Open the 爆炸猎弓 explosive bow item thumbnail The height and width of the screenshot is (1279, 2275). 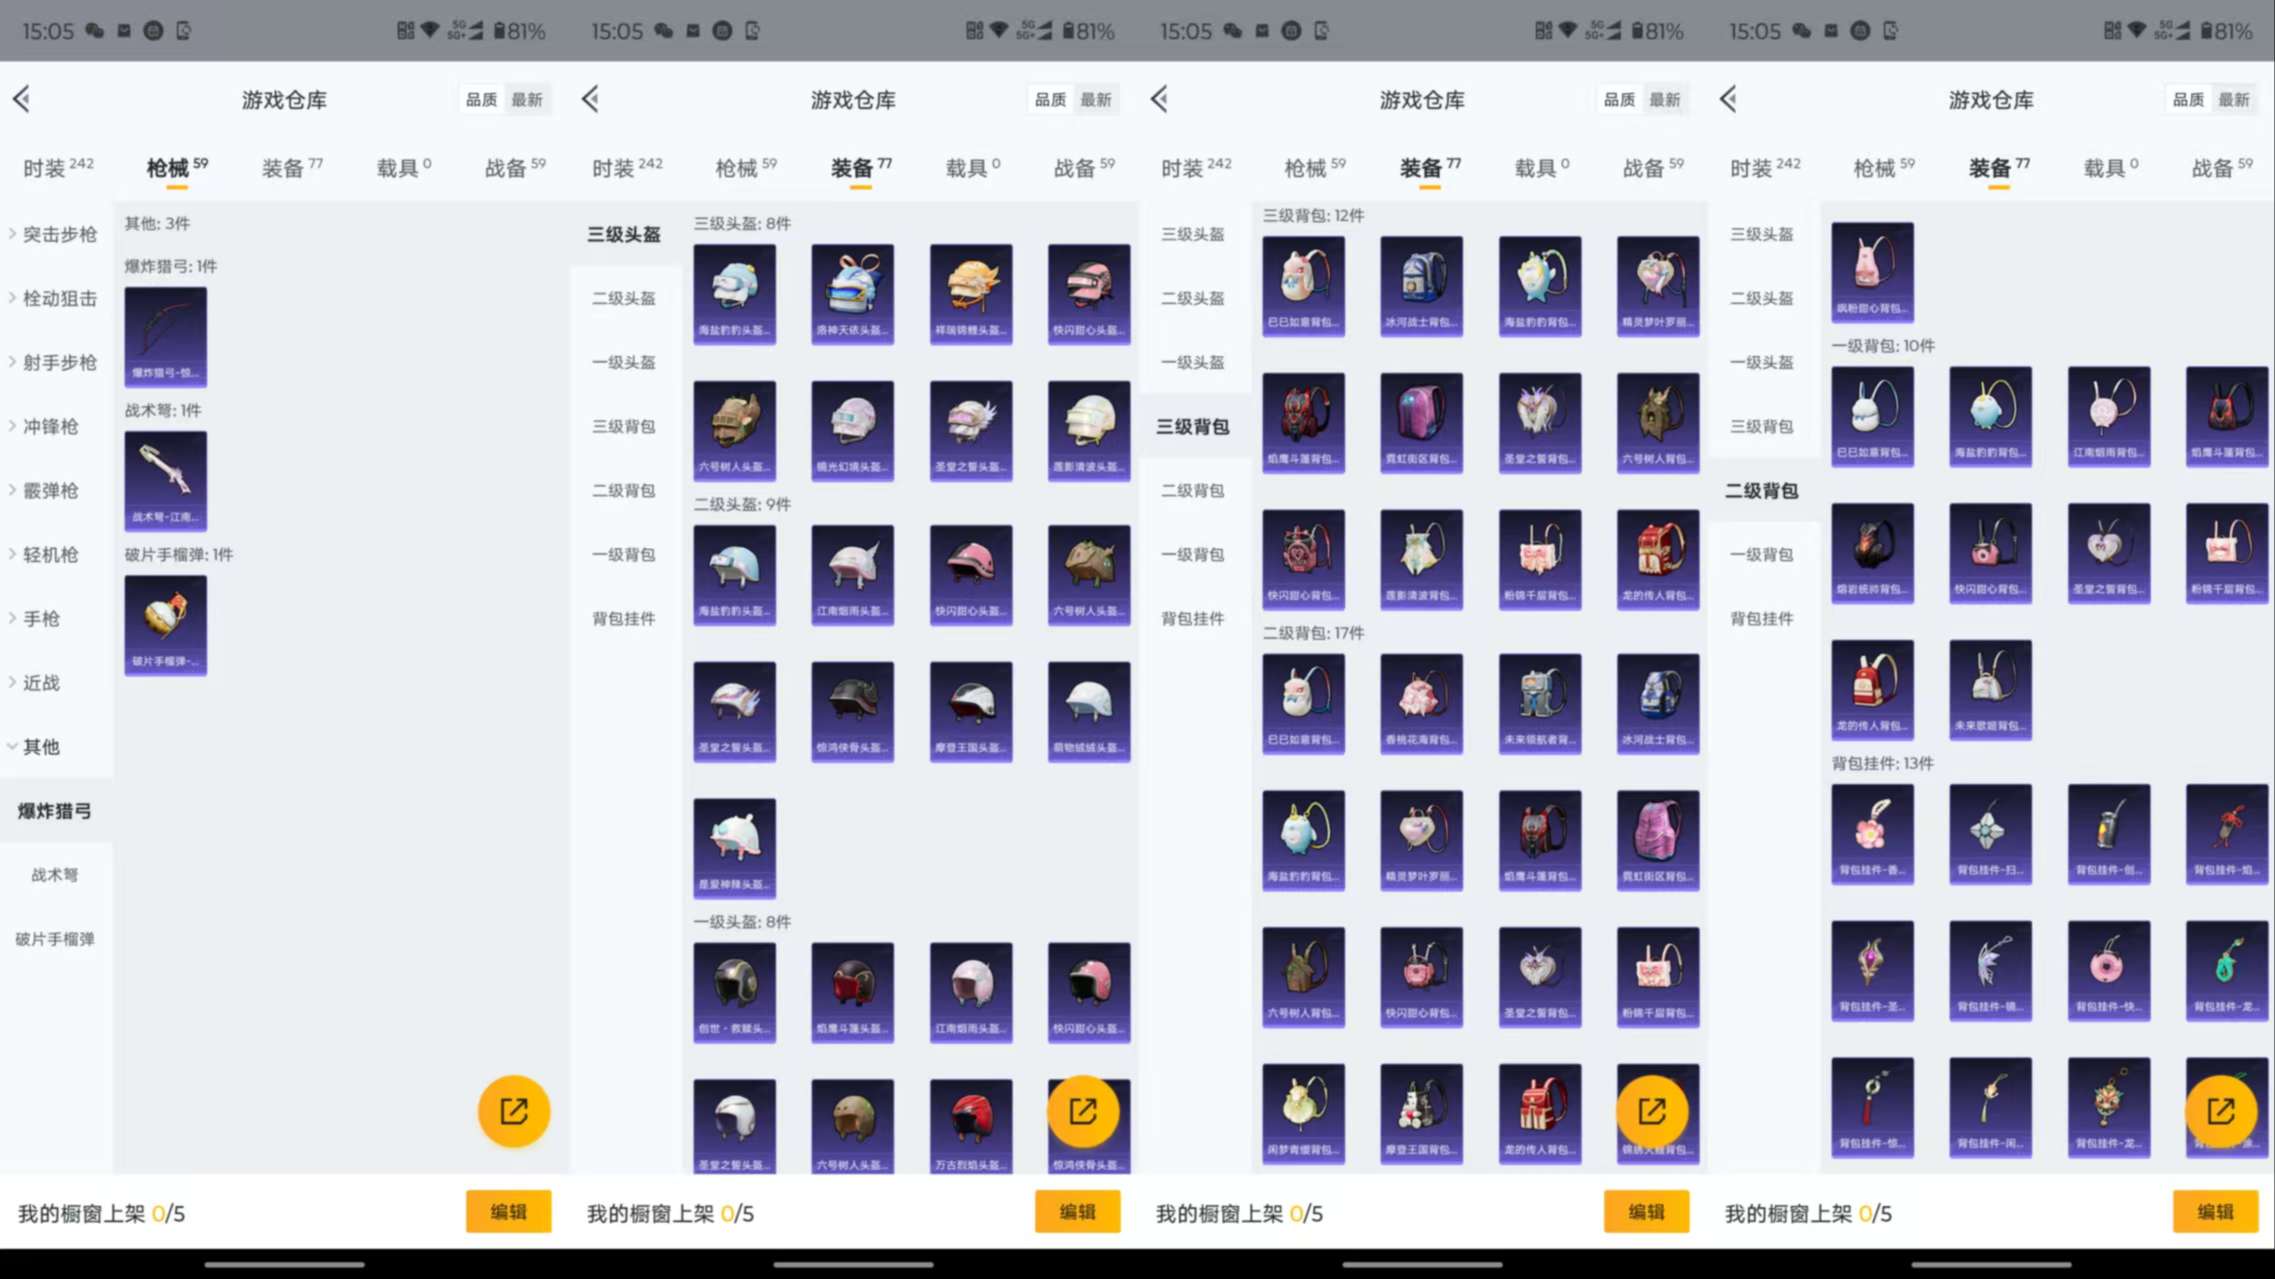tap(165, 336)
